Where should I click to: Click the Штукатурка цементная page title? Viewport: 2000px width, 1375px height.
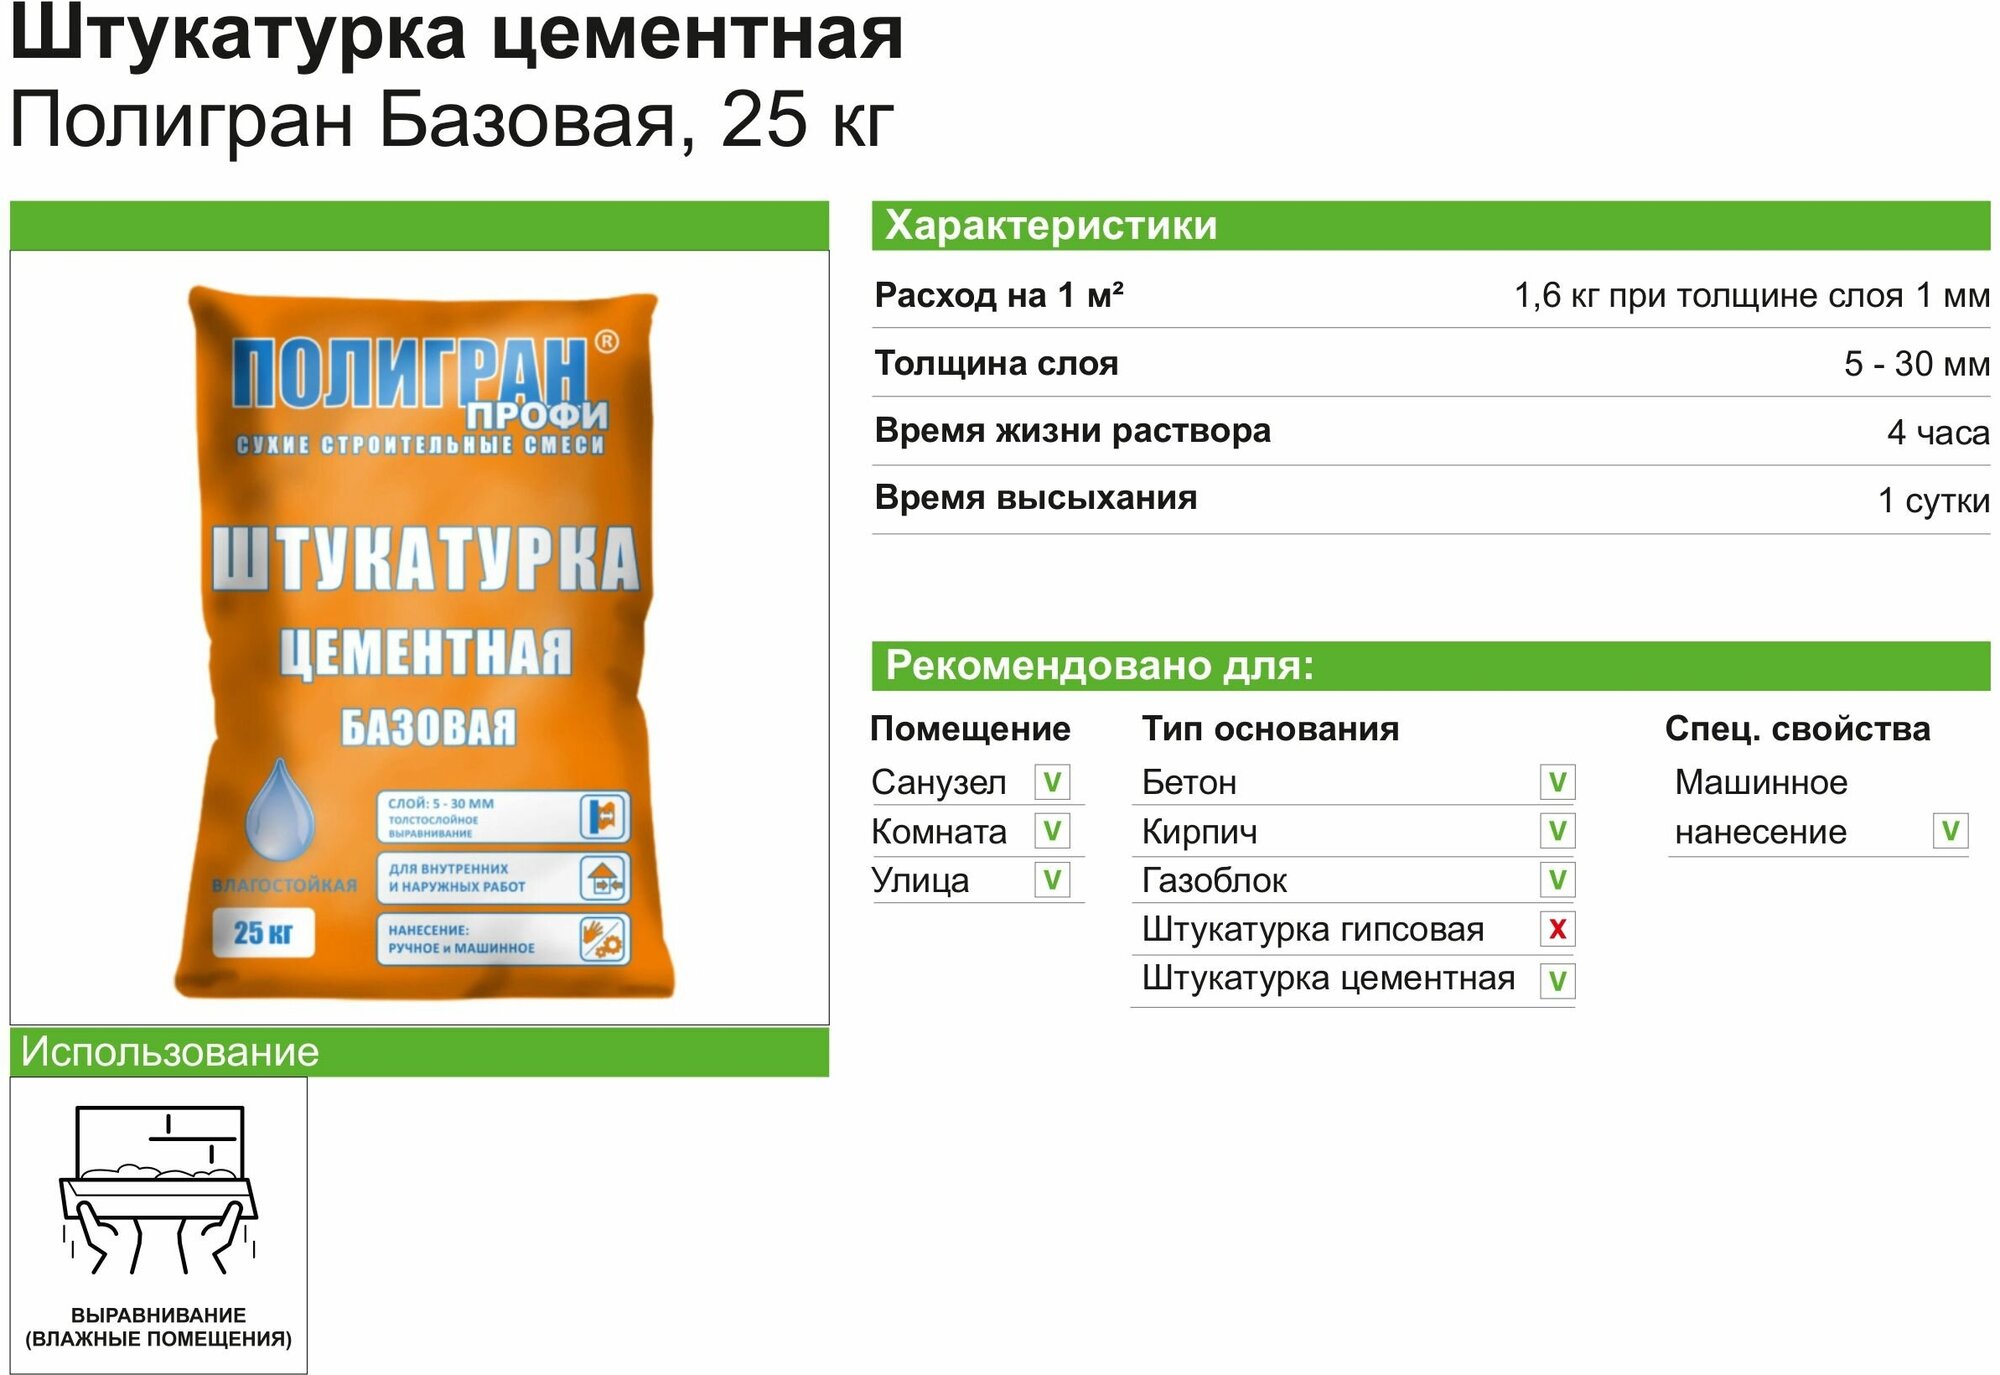tap(457, 35)
